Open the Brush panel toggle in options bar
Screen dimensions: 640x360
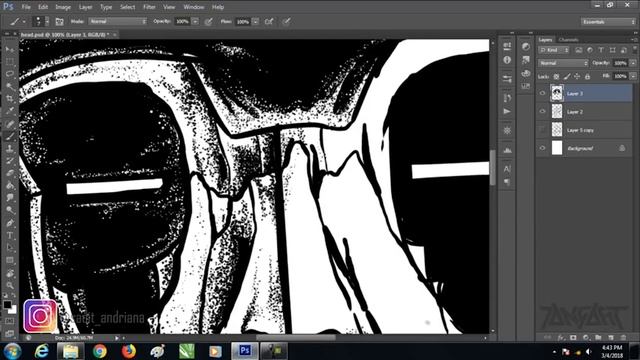point(59,22)
